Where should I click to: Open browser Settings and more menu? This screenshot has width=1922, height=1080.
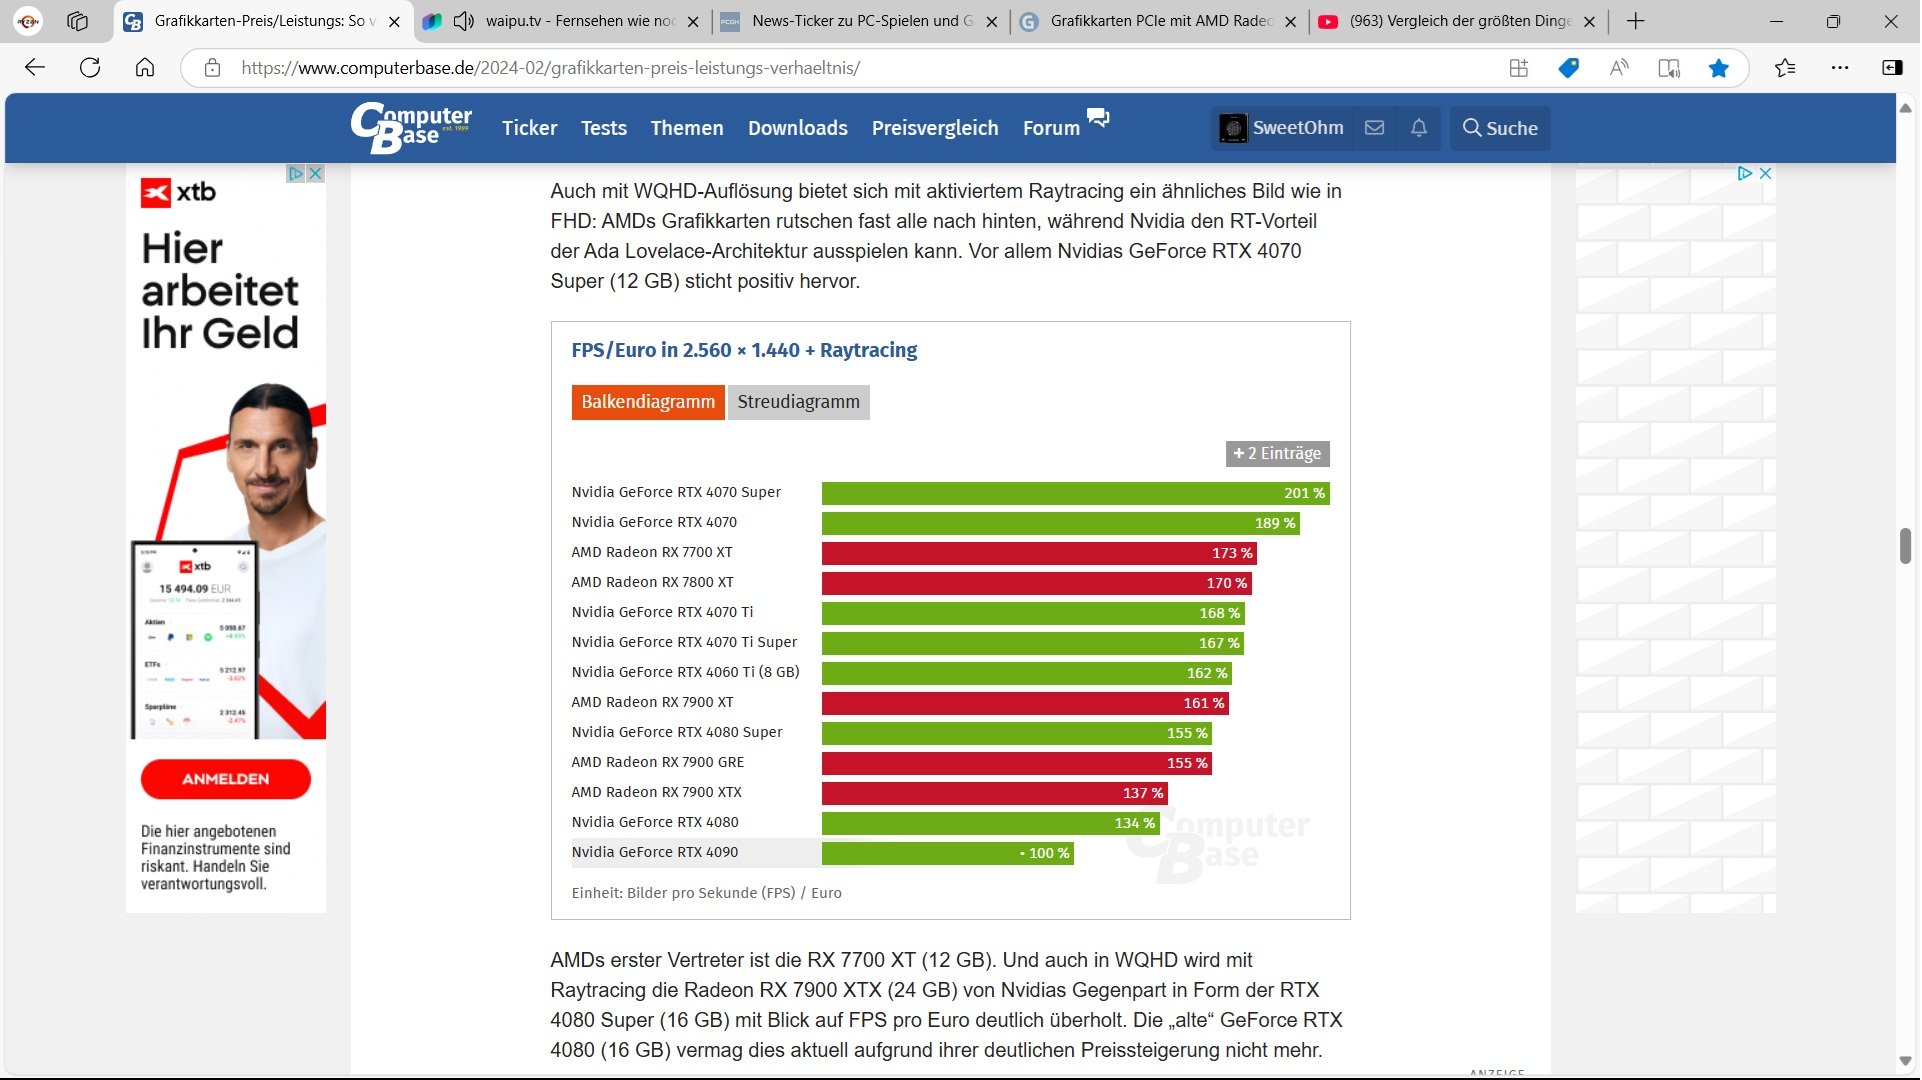click(1840, 68)
